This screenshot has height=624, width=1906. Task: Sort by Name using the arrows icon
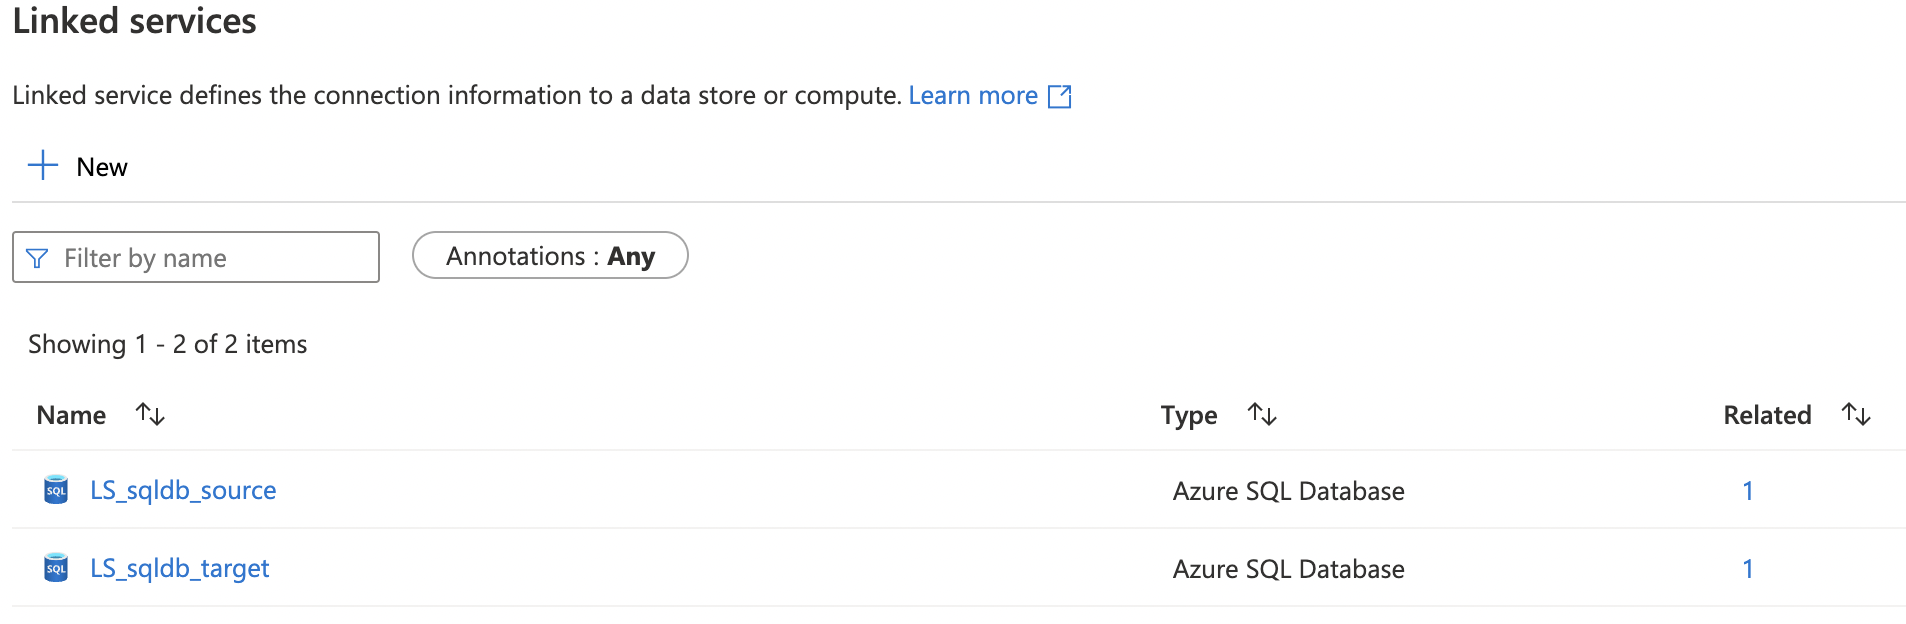[150, 414]
